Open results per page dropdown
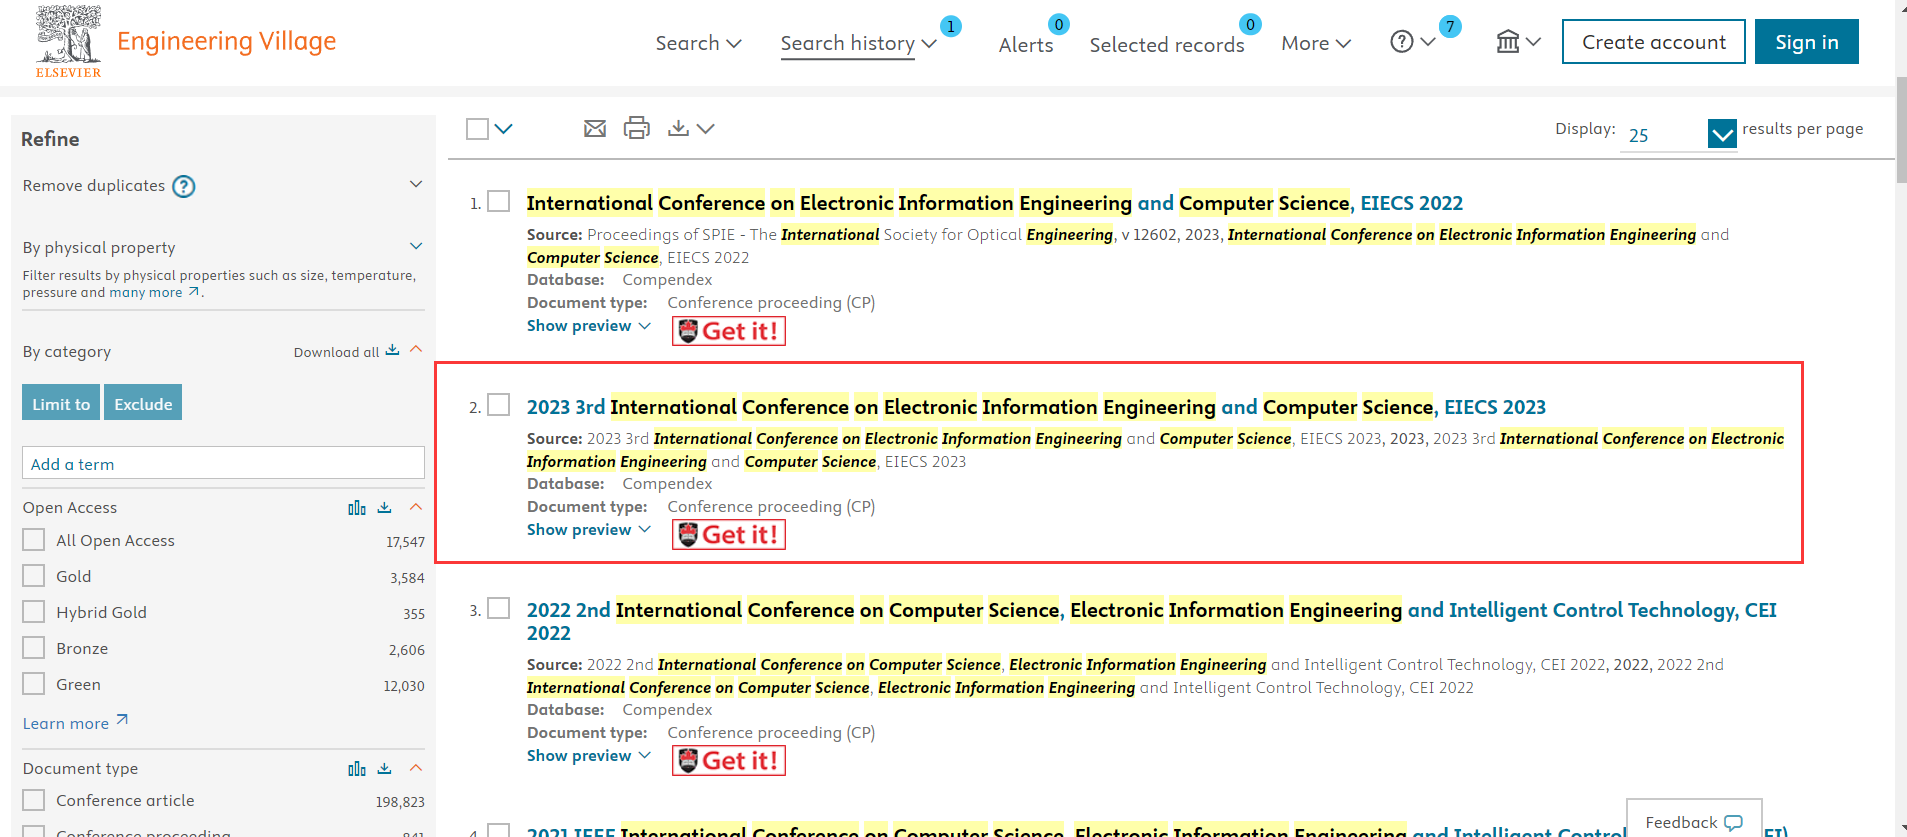Viewport: 1907px width, 837px height. 1722,134
